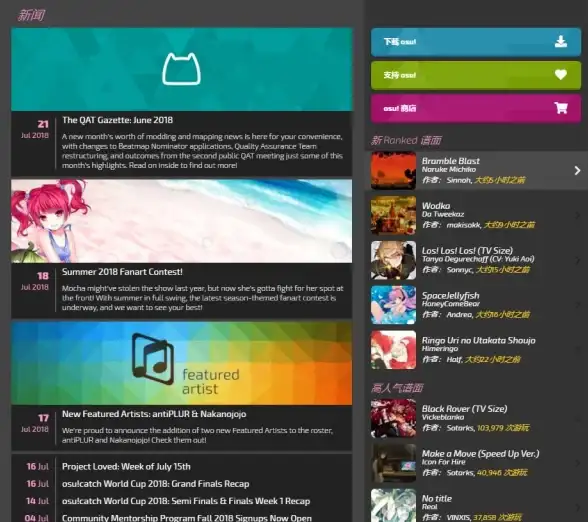Open SpaceJellyfish beatmap cover image
Image resolution: width=588 pixels, height=522 pixels.
393,305
